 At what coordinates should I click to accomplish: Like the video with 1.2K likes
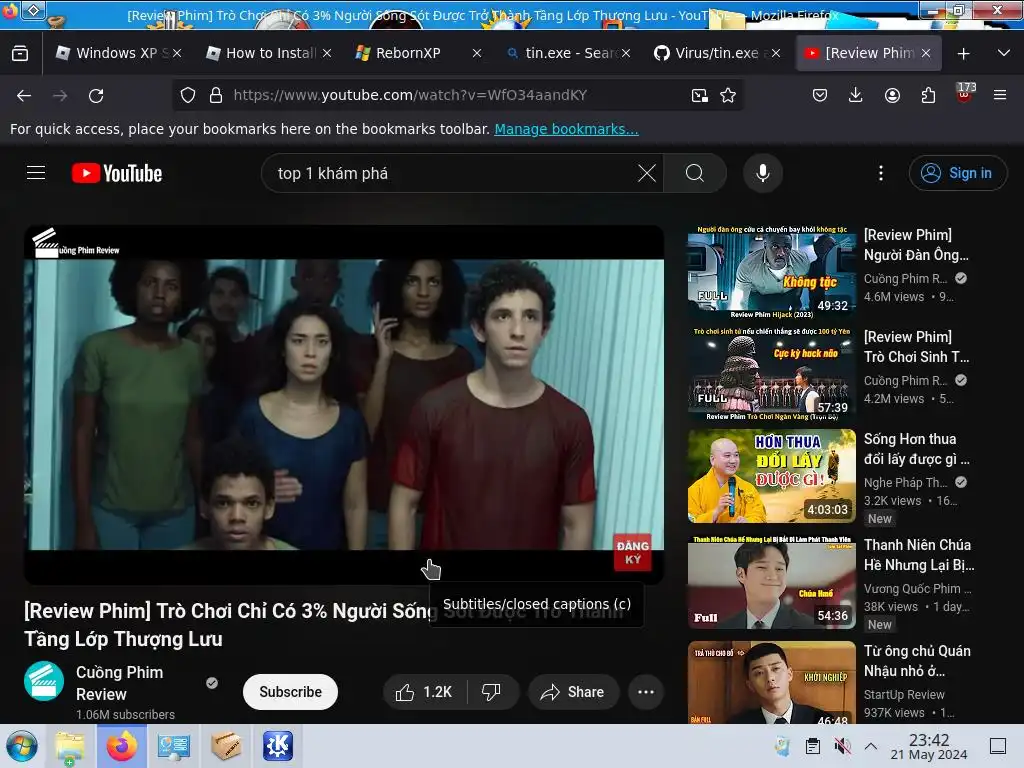coord(424,692)
